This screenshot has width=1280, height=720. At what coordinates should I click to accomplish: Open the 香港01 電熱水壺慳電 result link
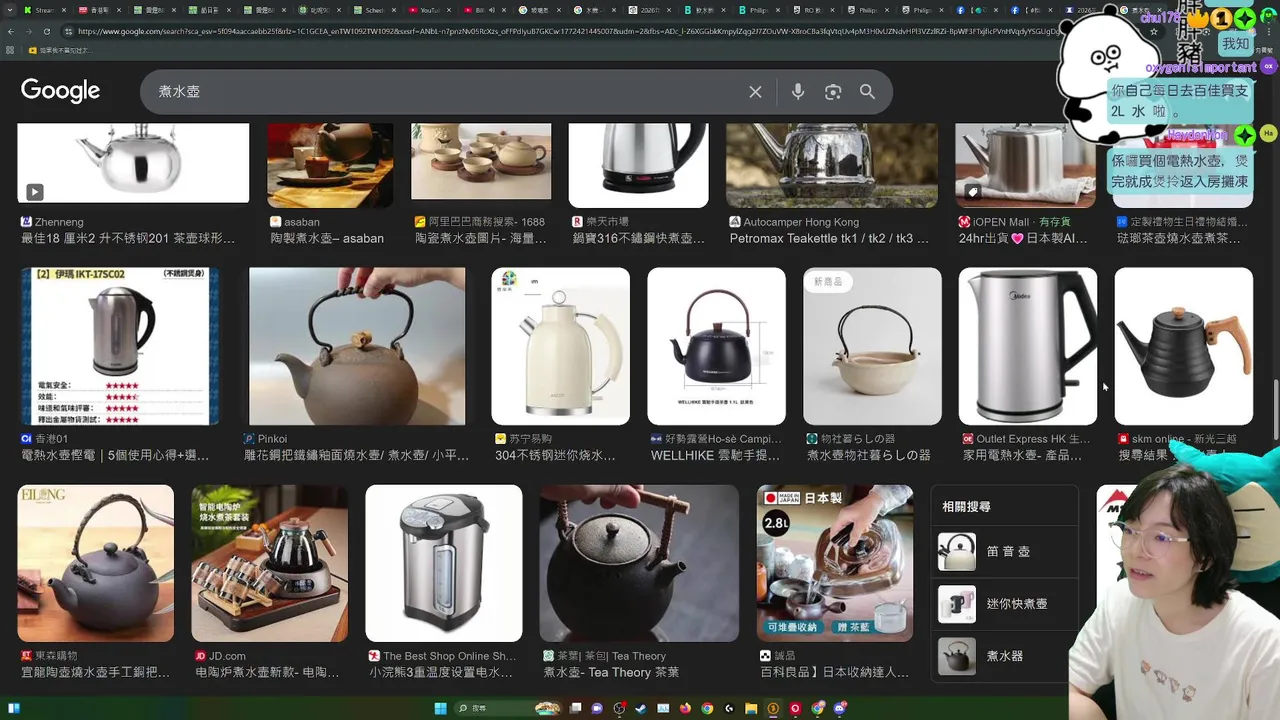point(115,455)
